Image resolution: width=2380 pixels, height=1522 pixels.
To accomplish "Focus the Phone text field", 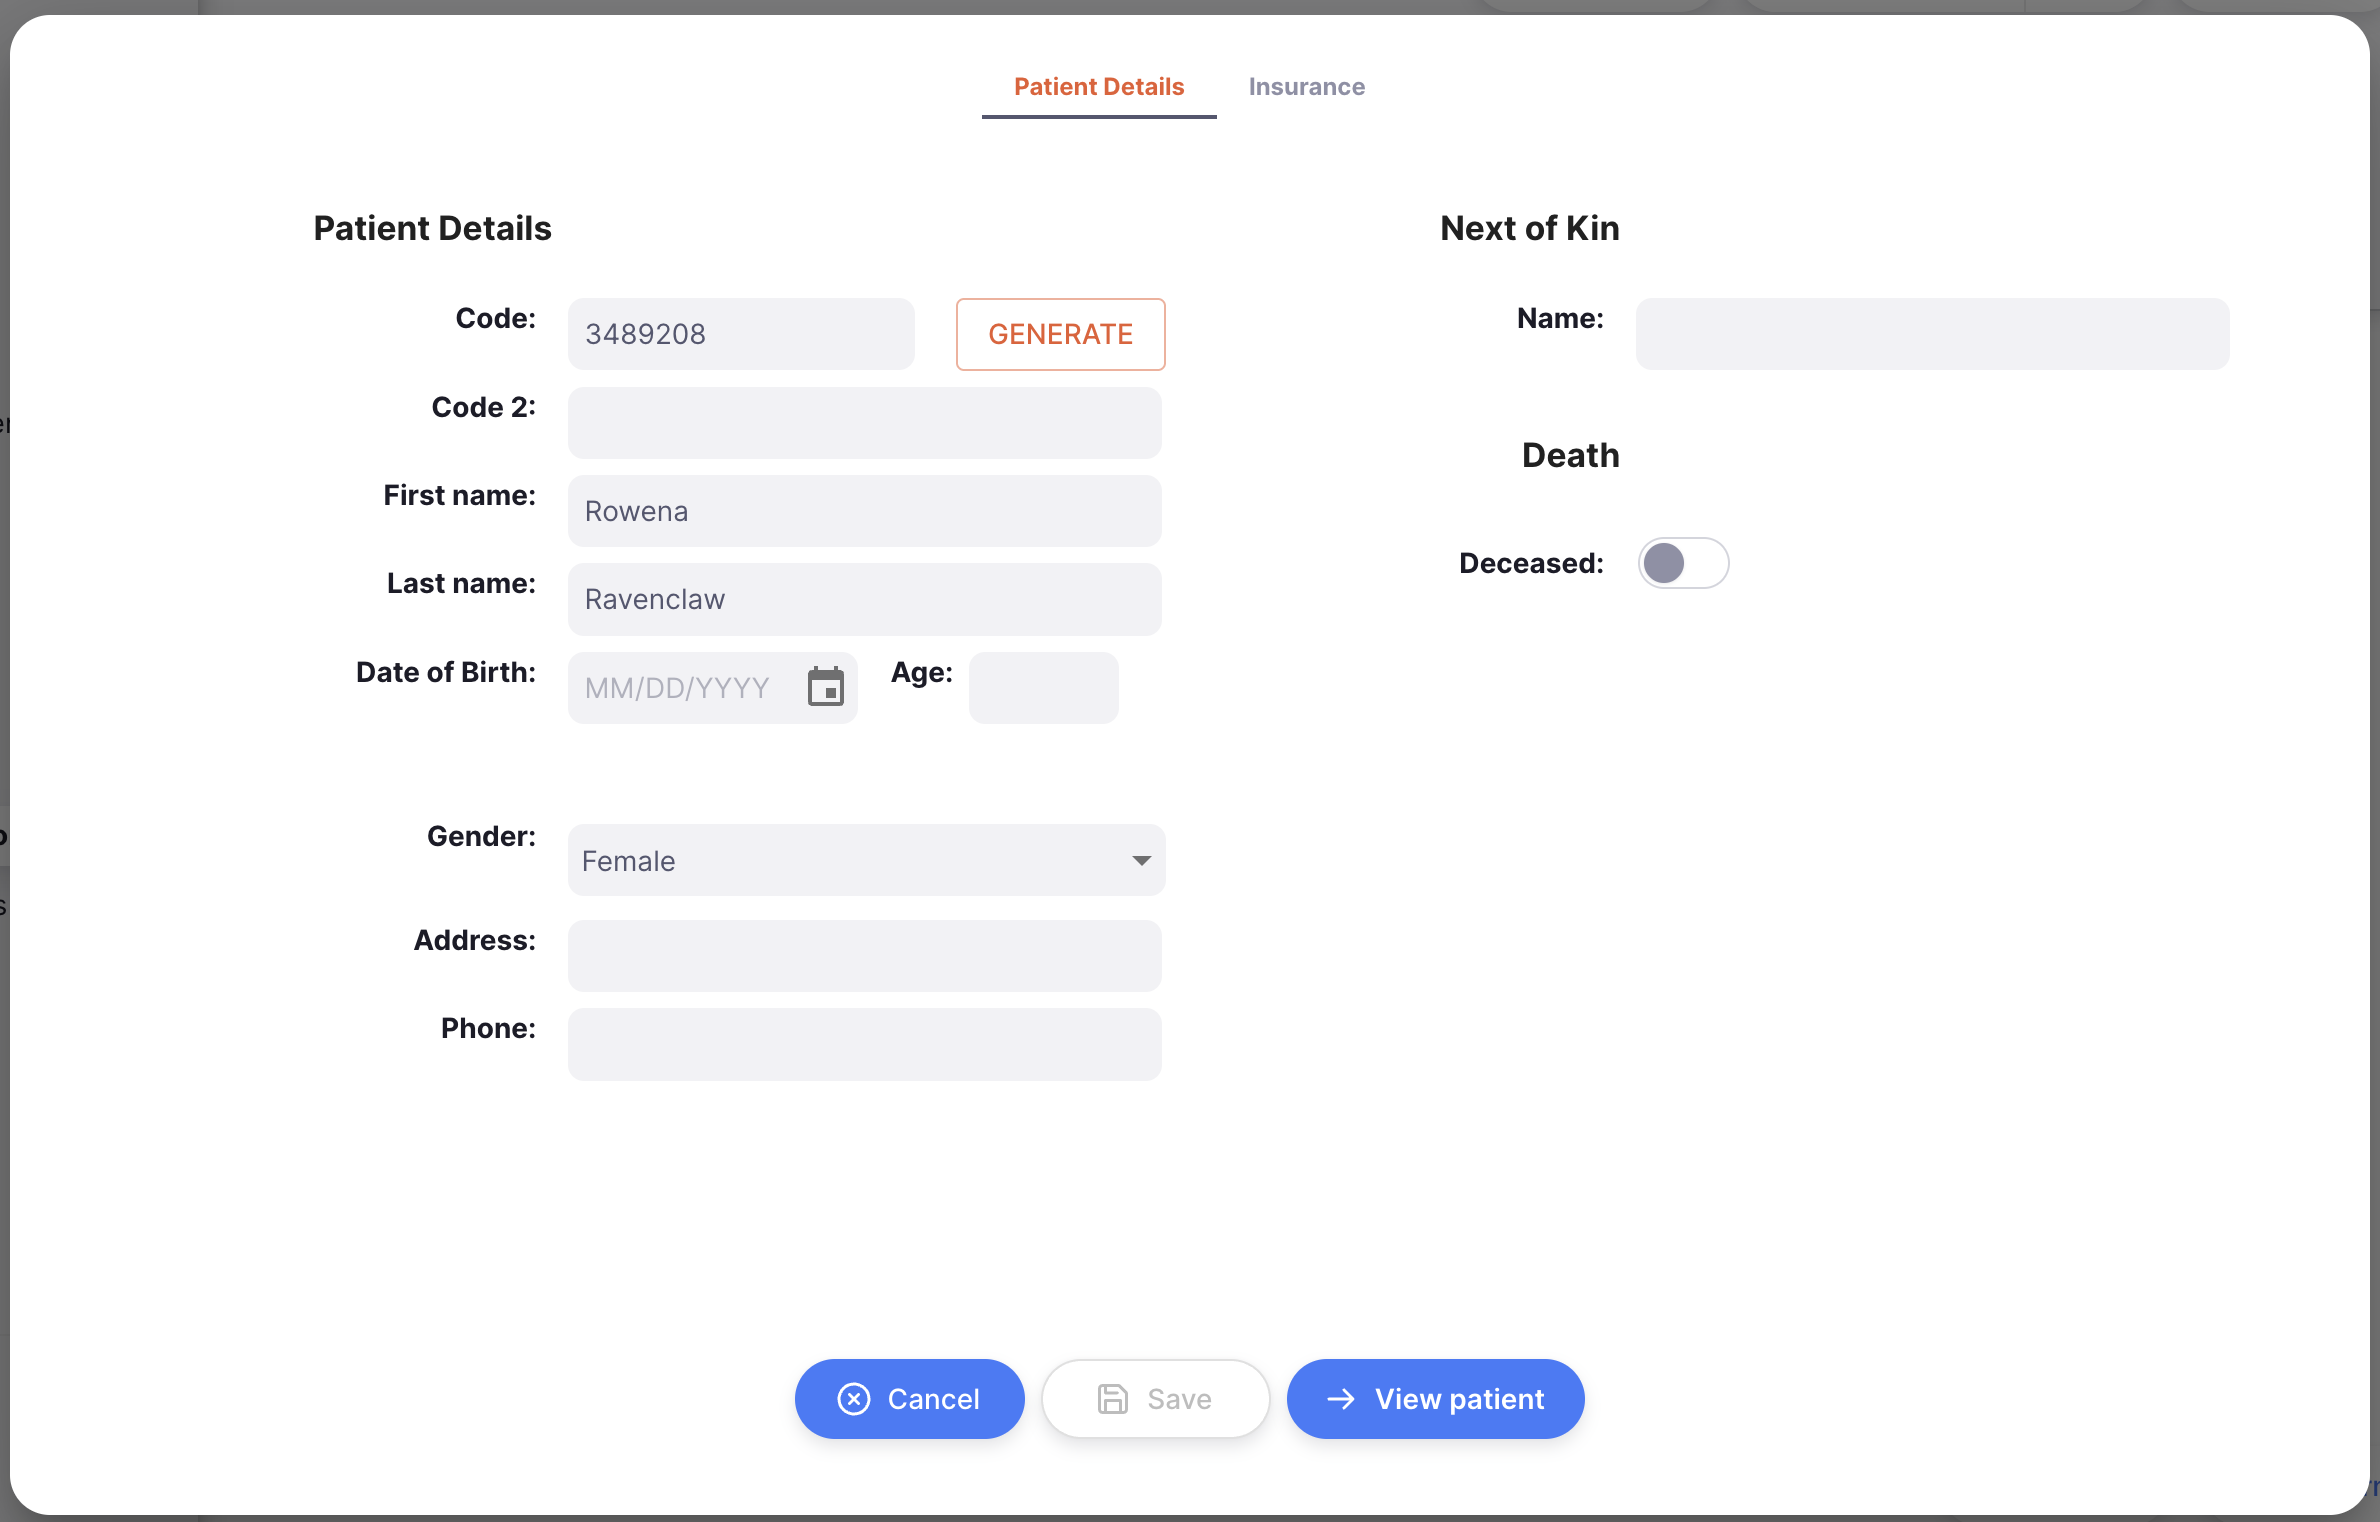I will [x=864, y=1044].
